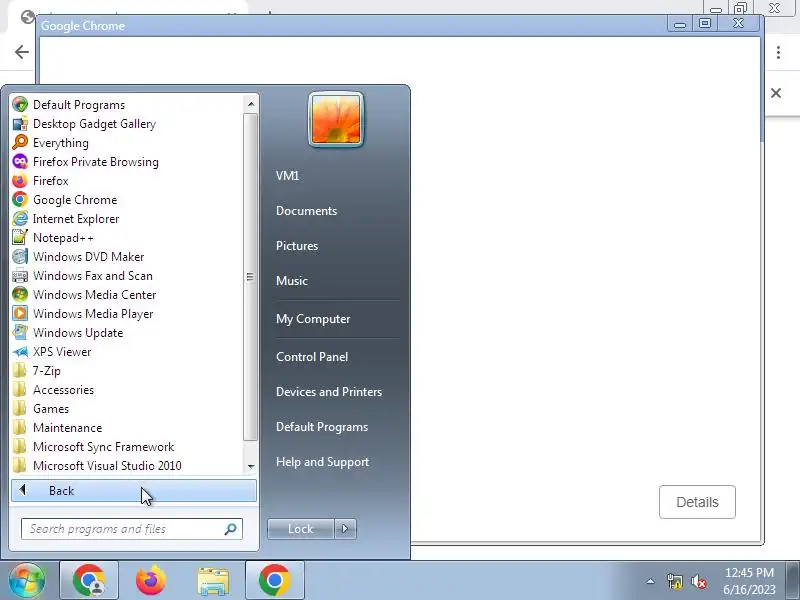This screenshot has height=600, width=800.
Task: Open Documents from the Start menu
Action: click(x=307, y=211)
